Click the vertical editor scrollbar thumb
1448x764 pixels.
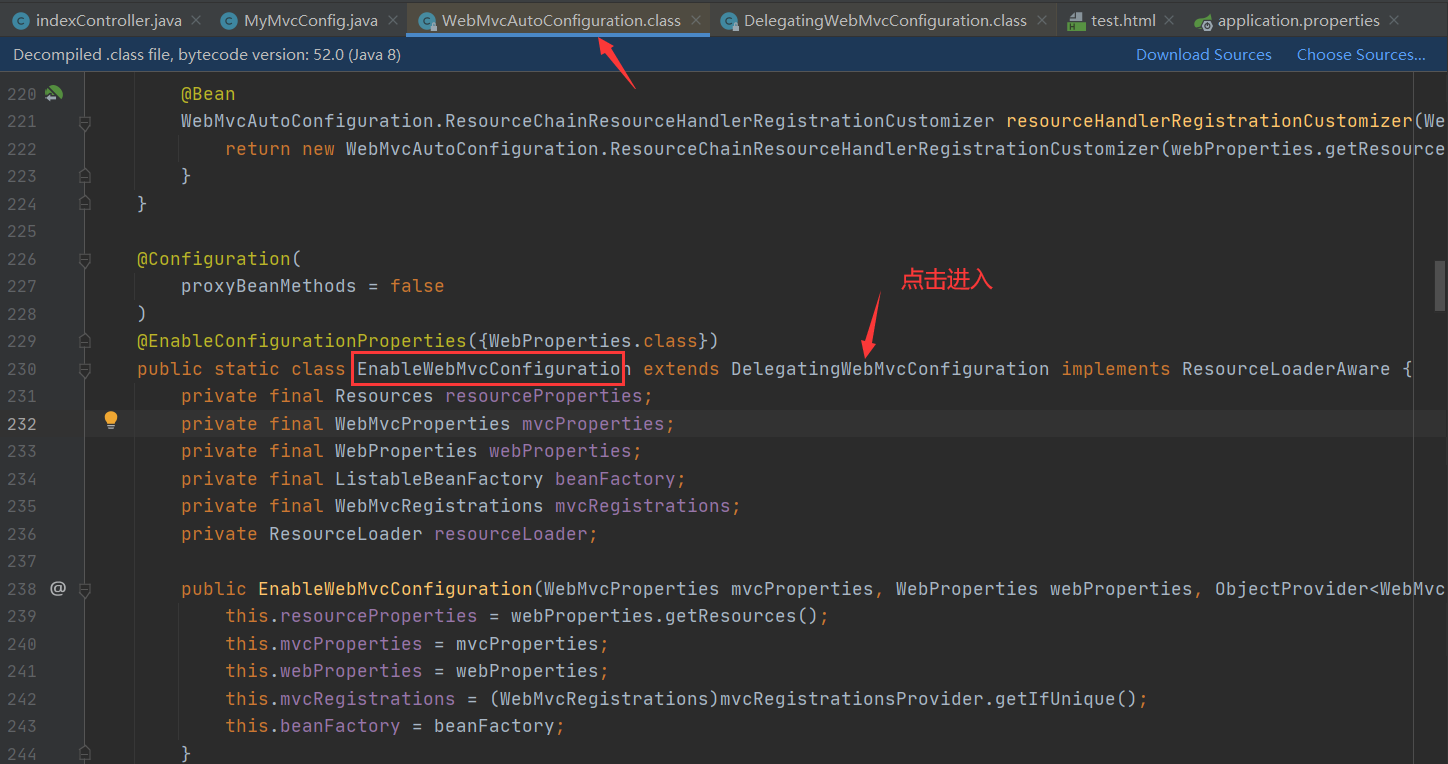click(1440, 287)
